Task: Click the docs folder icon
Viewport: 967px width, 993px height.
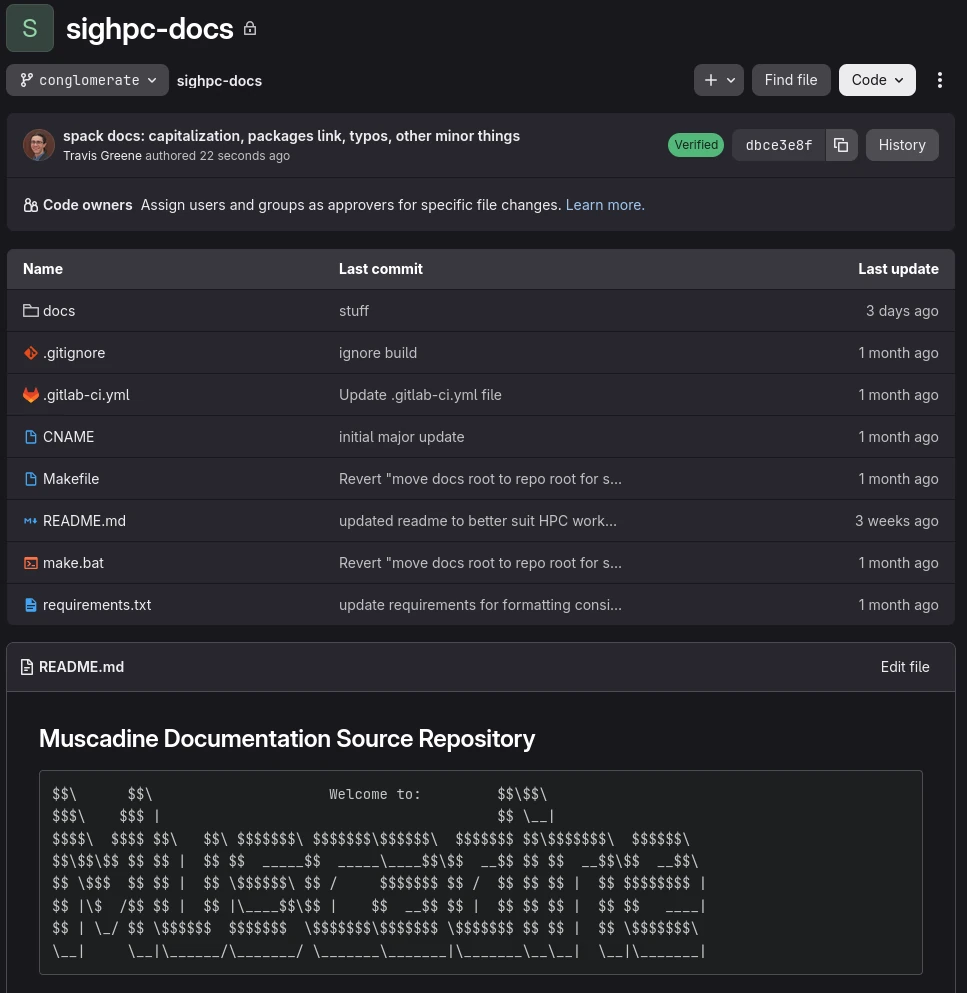Action: pos(30,311)
